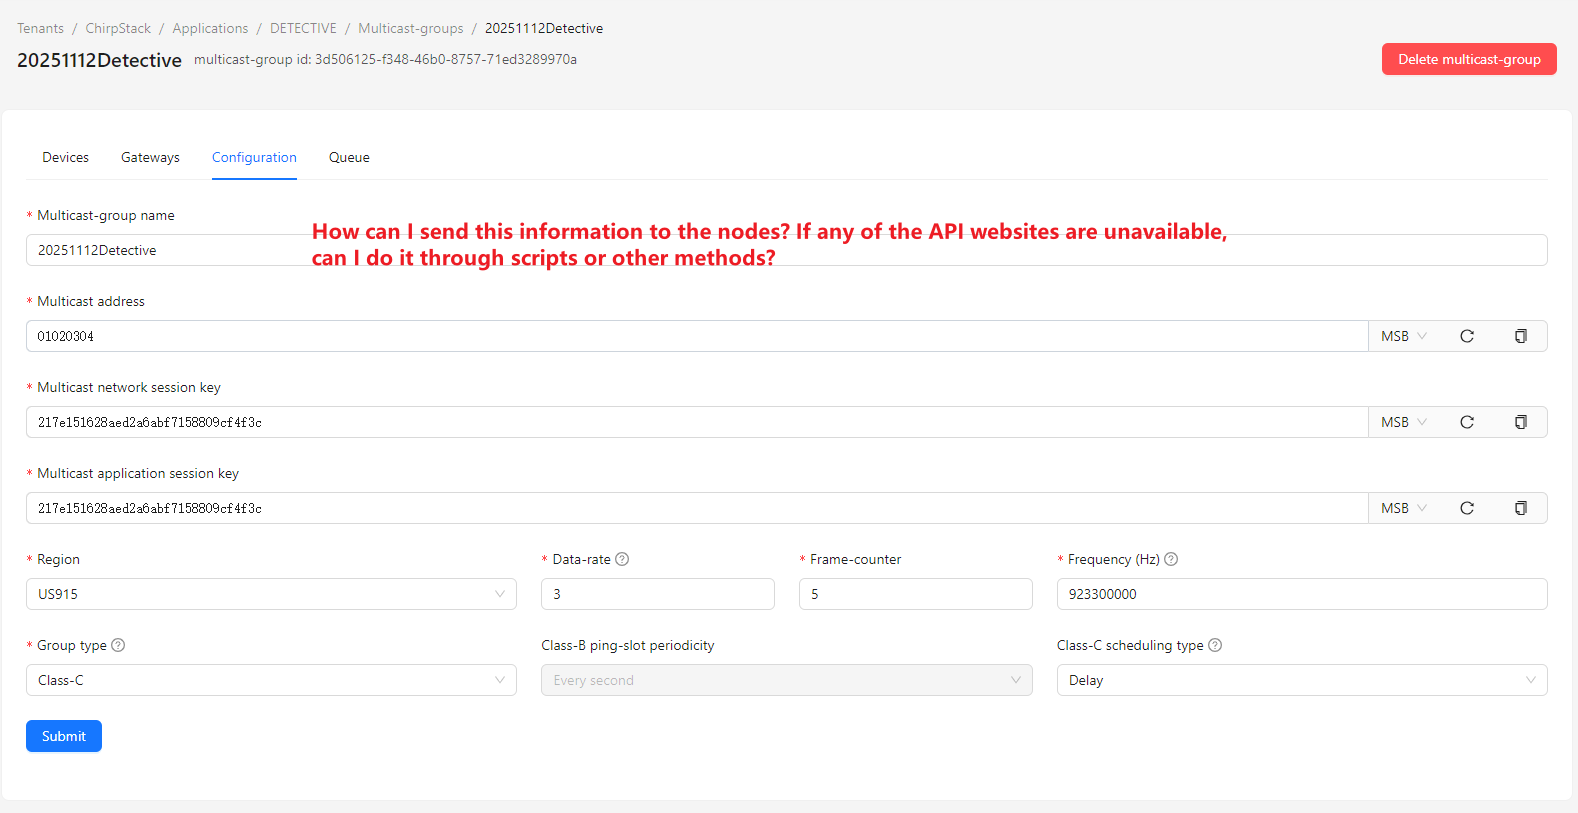Screen dimensions: 1578x813
Task: Change multicast address MSB byte order
Action: pos(1403,336)
